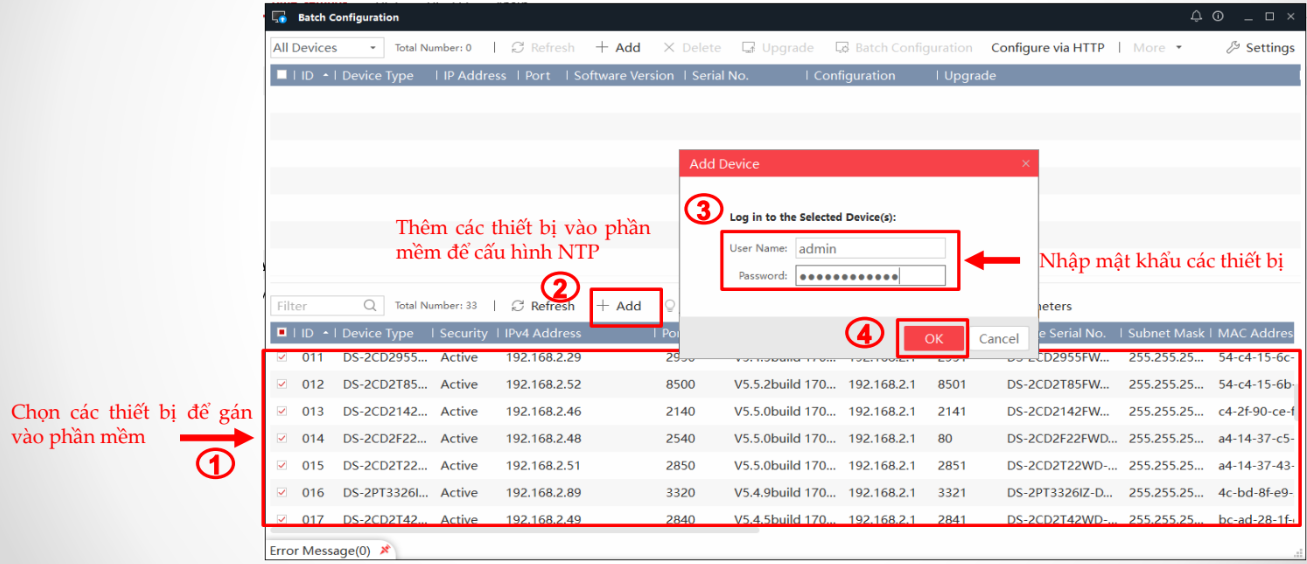Click into the User Name field
Screen dimensions: 1307x564
(x=869, y=249)
